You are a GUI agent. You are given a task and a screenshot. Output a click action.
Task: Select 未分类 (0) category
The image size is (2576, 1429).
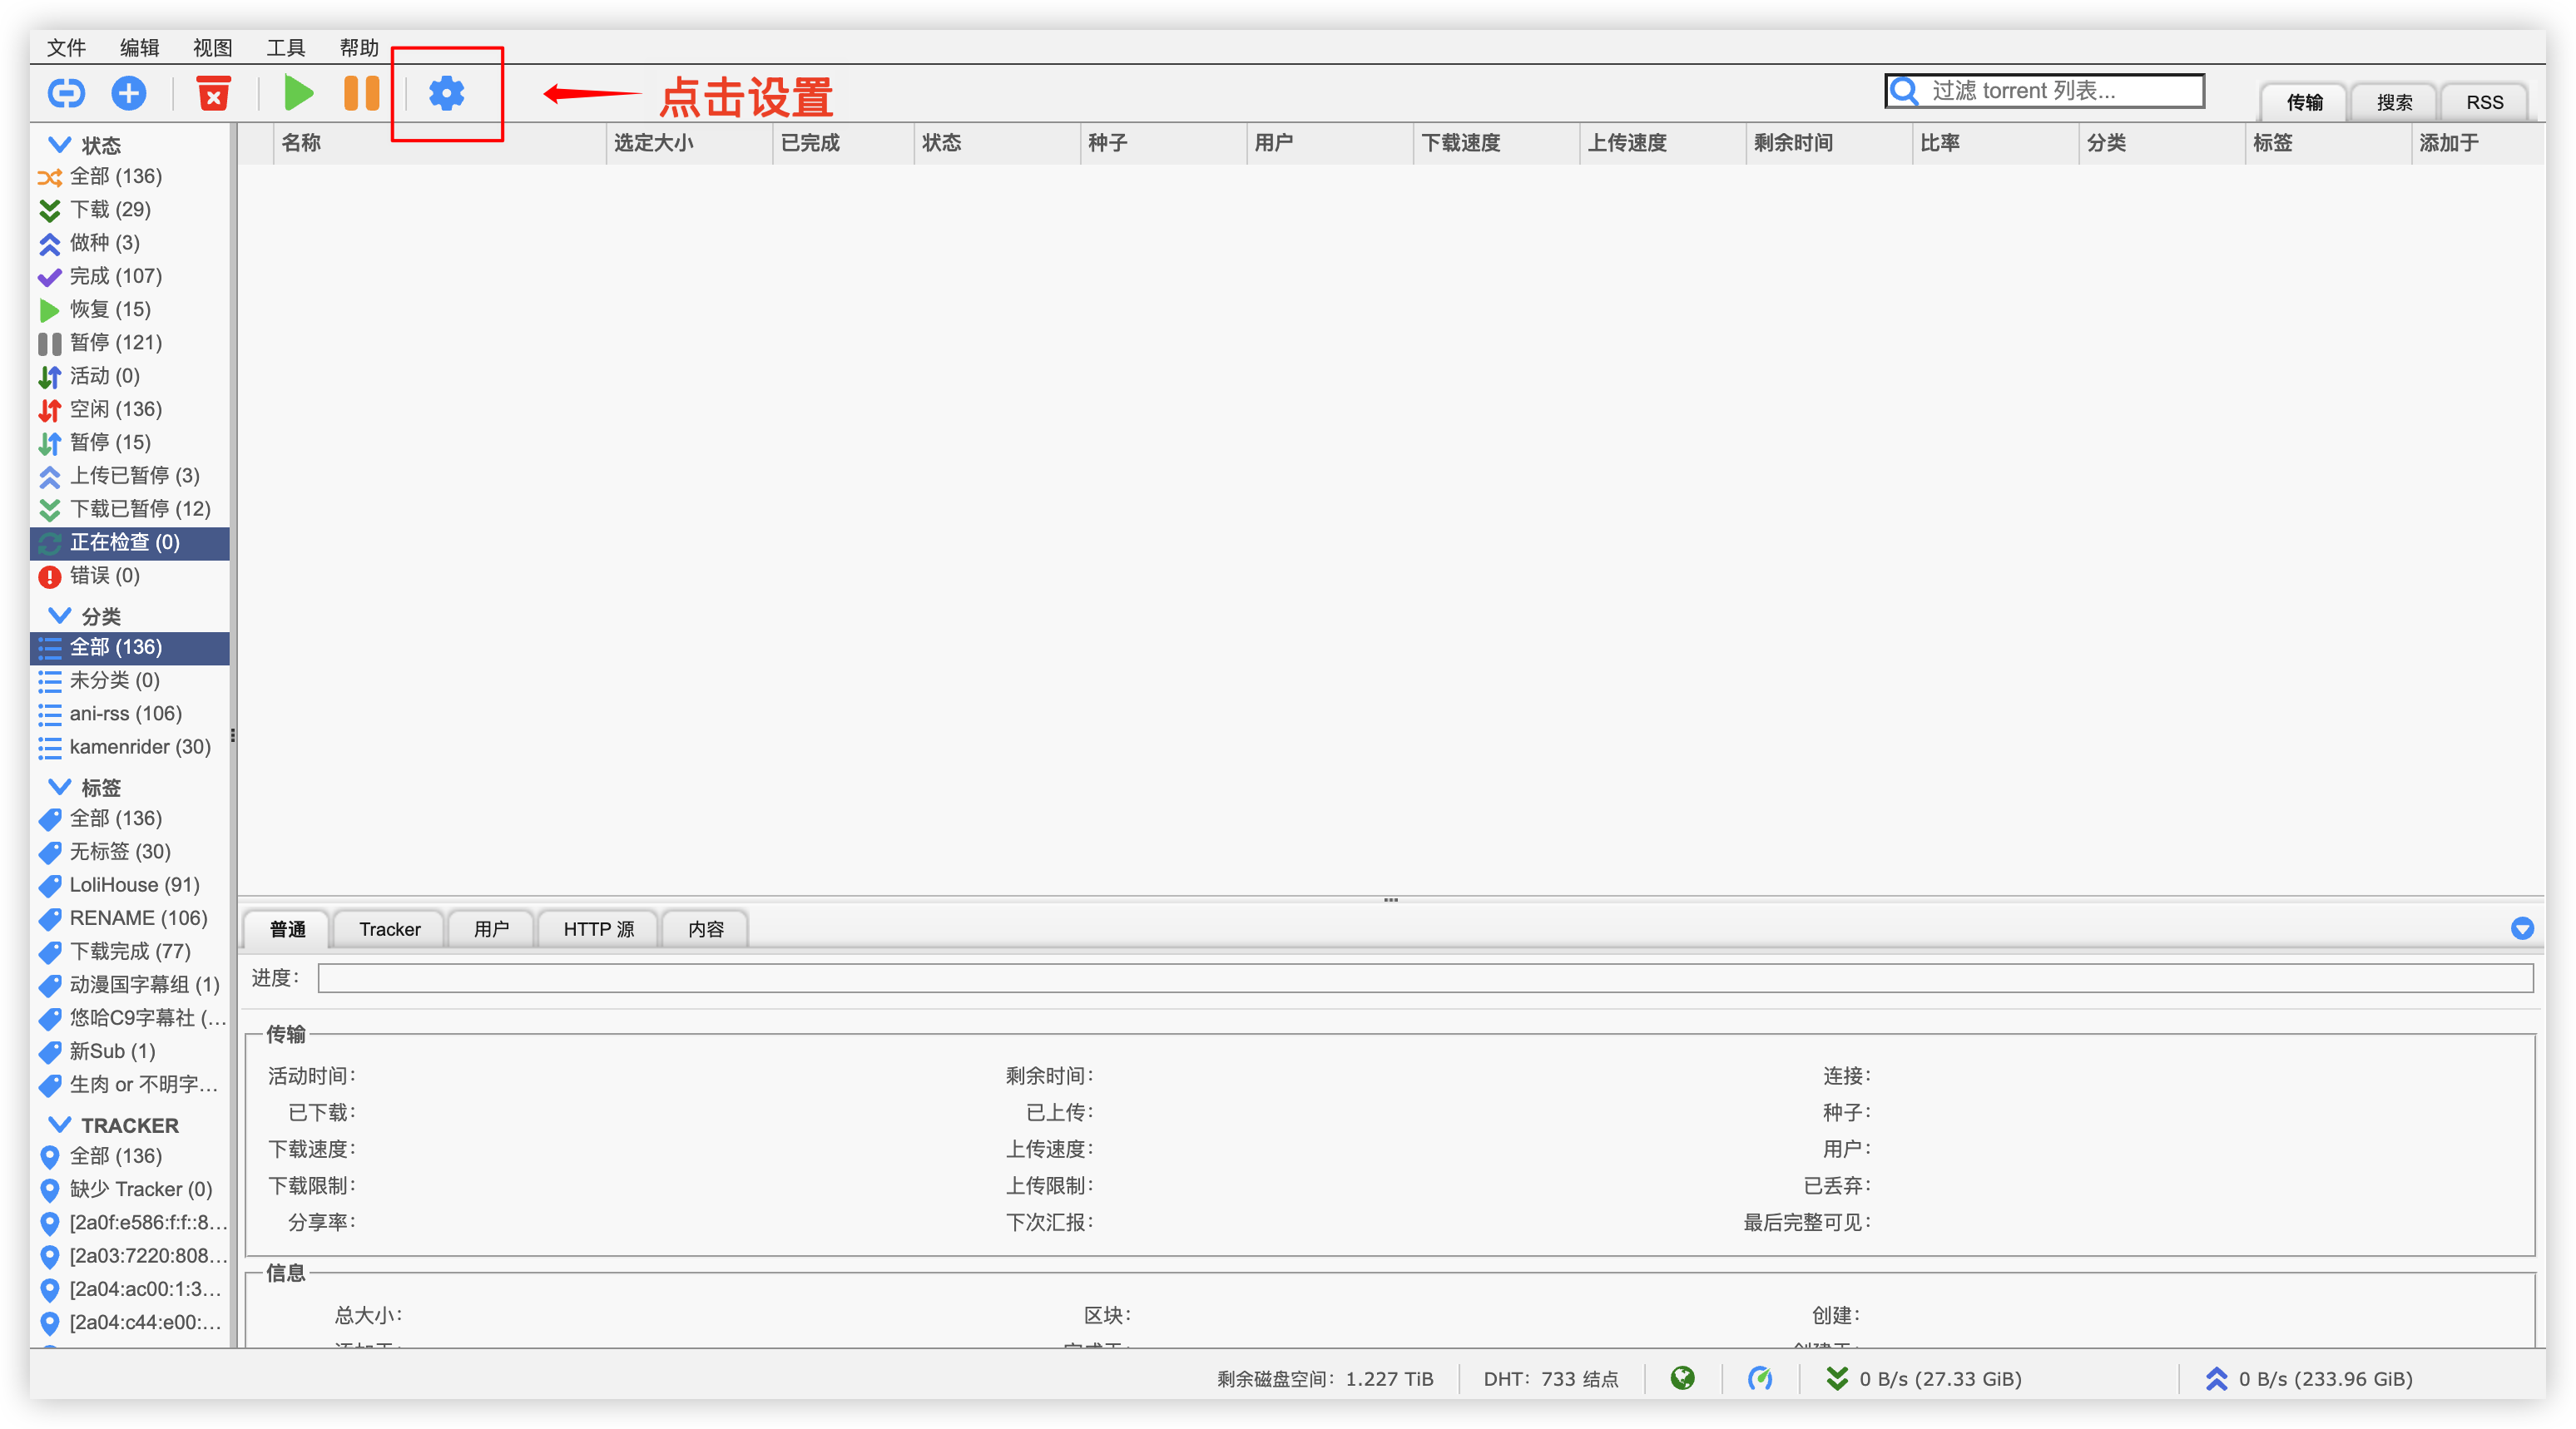pyautogui.click(x=131, y=680)
